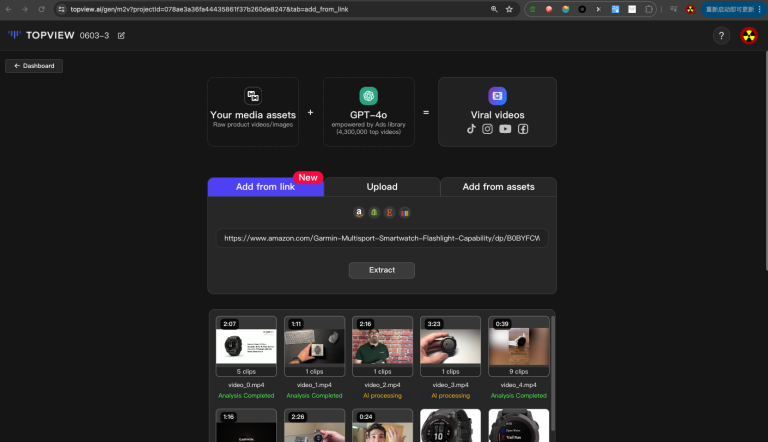Open the help question mark icon
The width and height of the screenshot is (768, 442).
pos(721,35)
